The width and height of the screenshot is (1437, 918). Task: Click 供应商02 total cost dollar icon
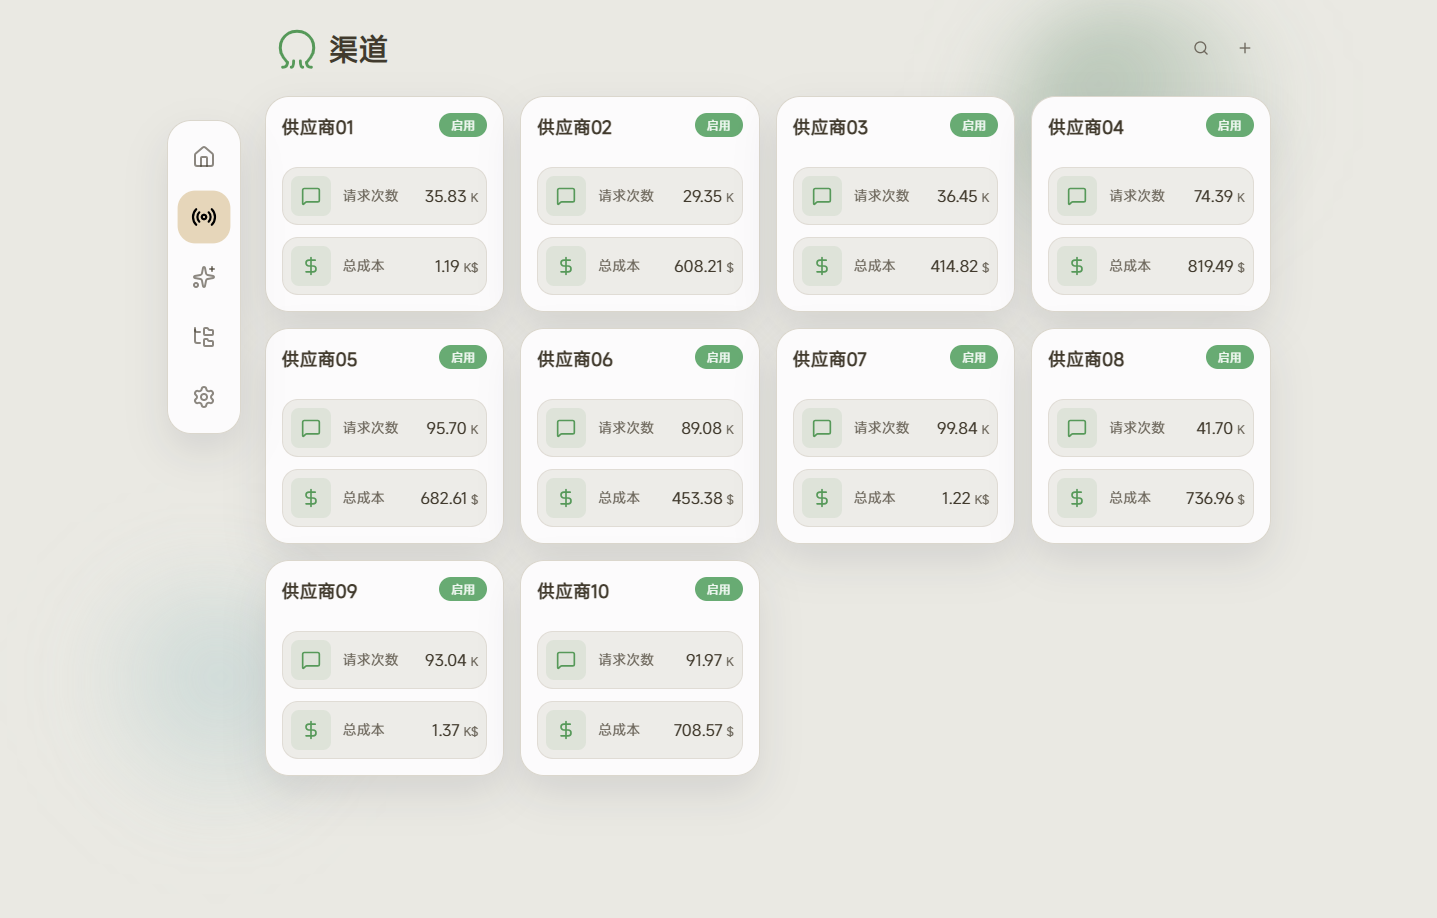(x=566, y=266)
